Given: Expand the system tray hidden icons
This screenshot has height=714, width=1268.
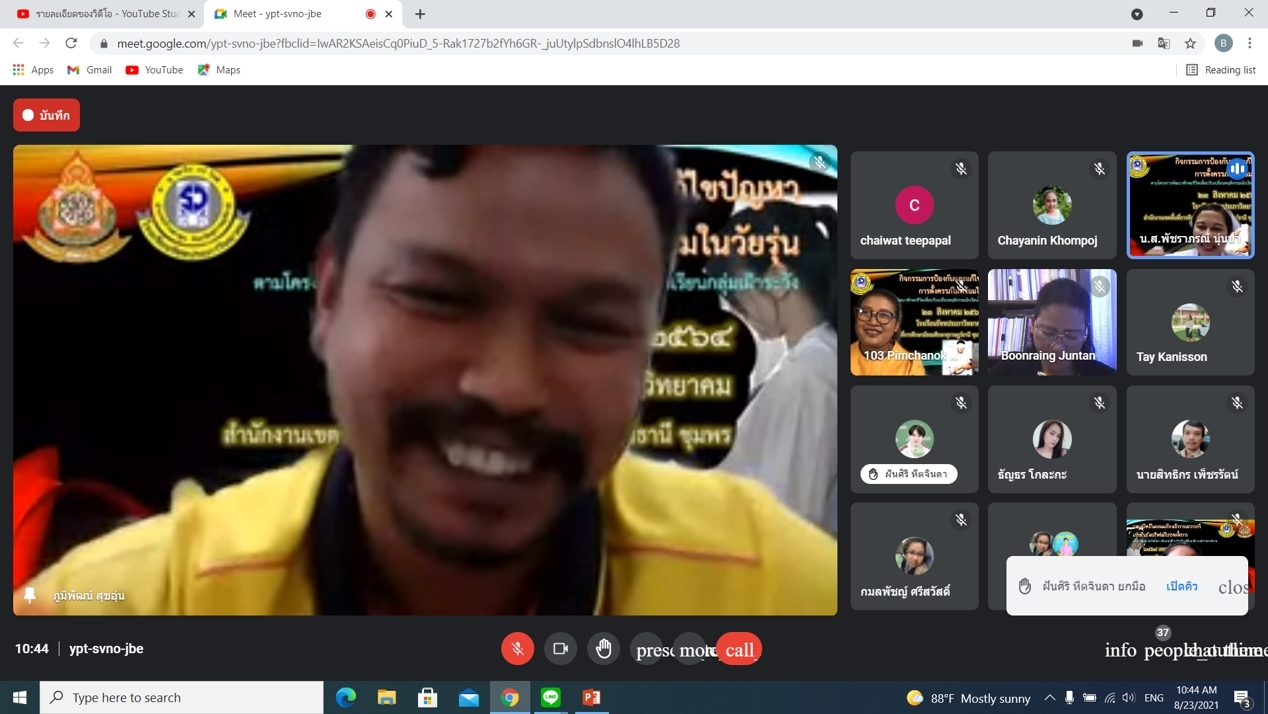Looking at the screenshot, I should click(x=1049, y=697).
